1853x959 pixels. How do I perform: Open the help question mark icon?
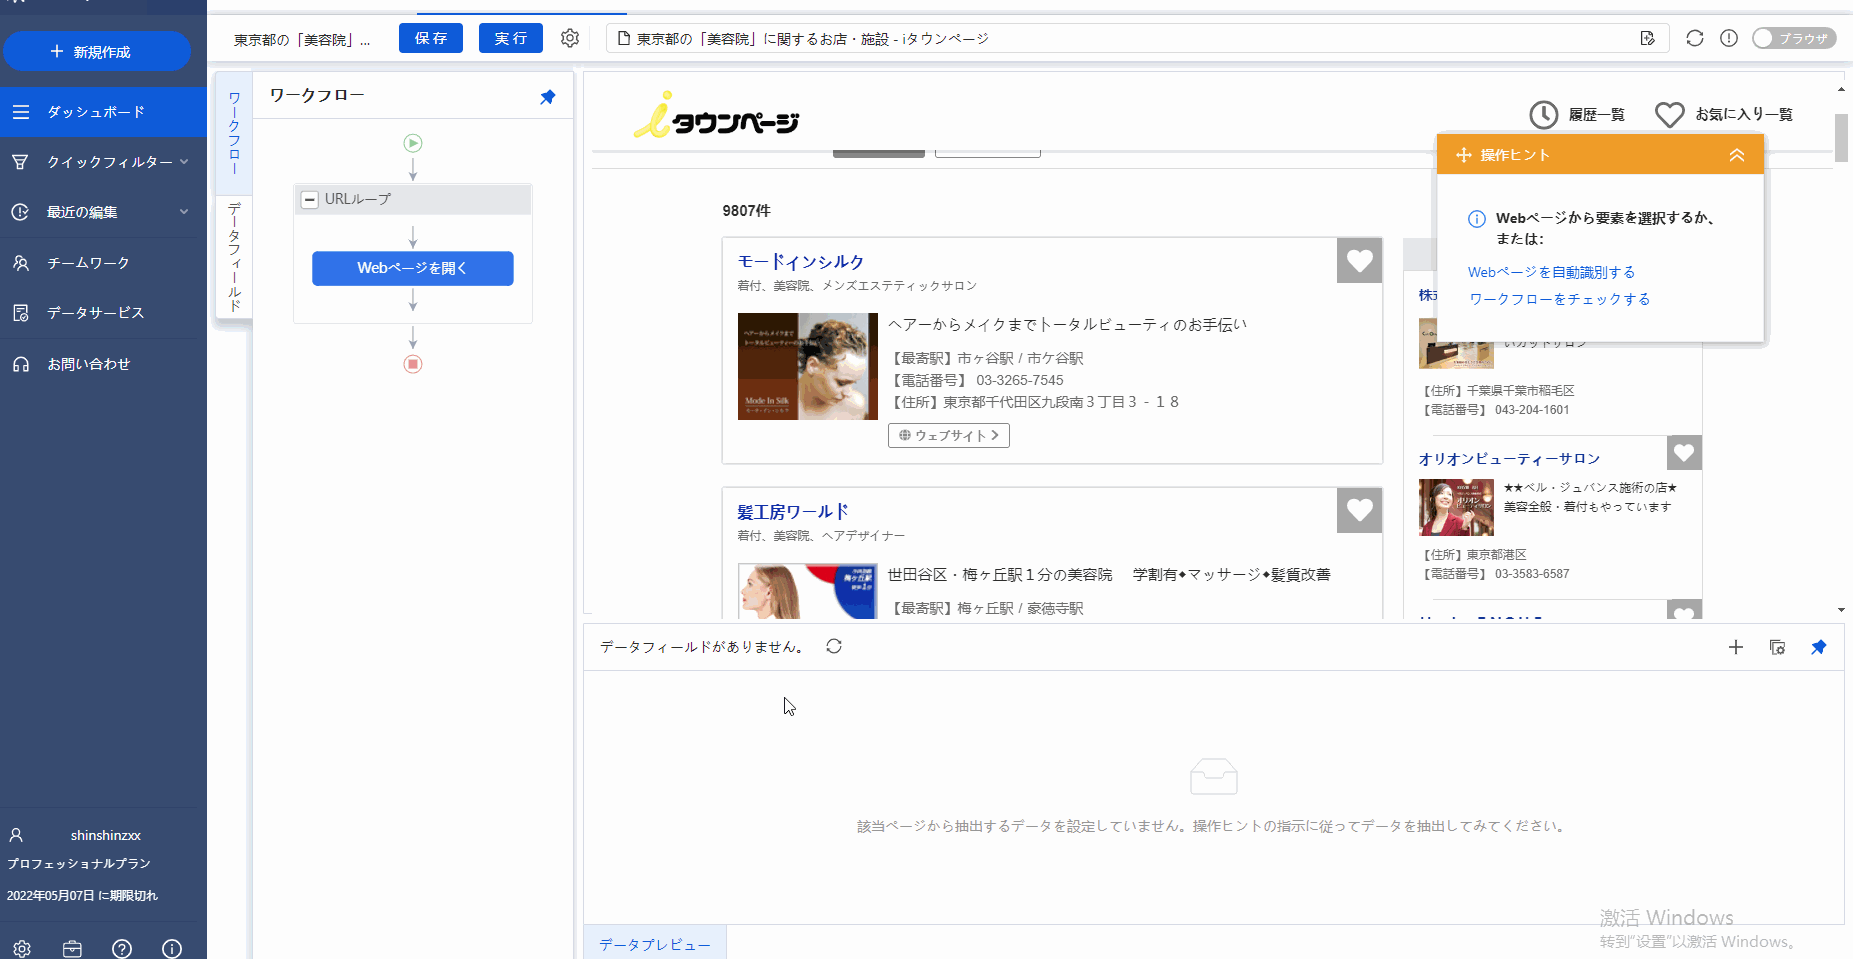click(x=122, y=948)
